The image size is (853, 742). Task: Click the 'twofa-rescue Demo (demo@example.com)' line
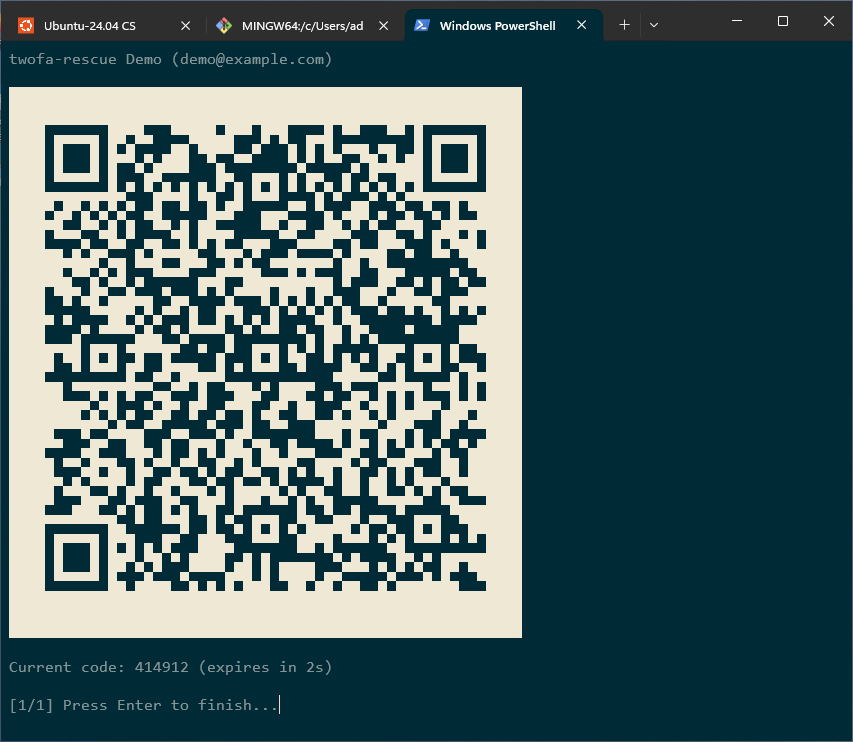point(170,59)
